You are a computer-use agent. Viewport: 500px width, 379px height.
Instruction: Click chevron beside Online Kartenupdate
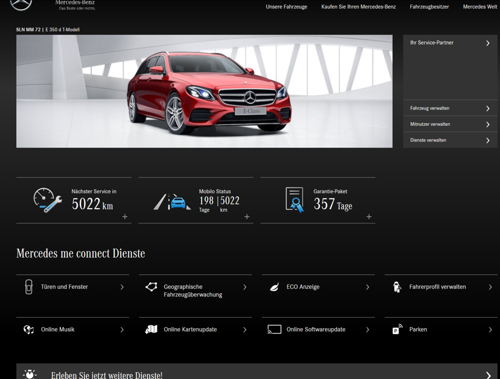pos(245,330)
